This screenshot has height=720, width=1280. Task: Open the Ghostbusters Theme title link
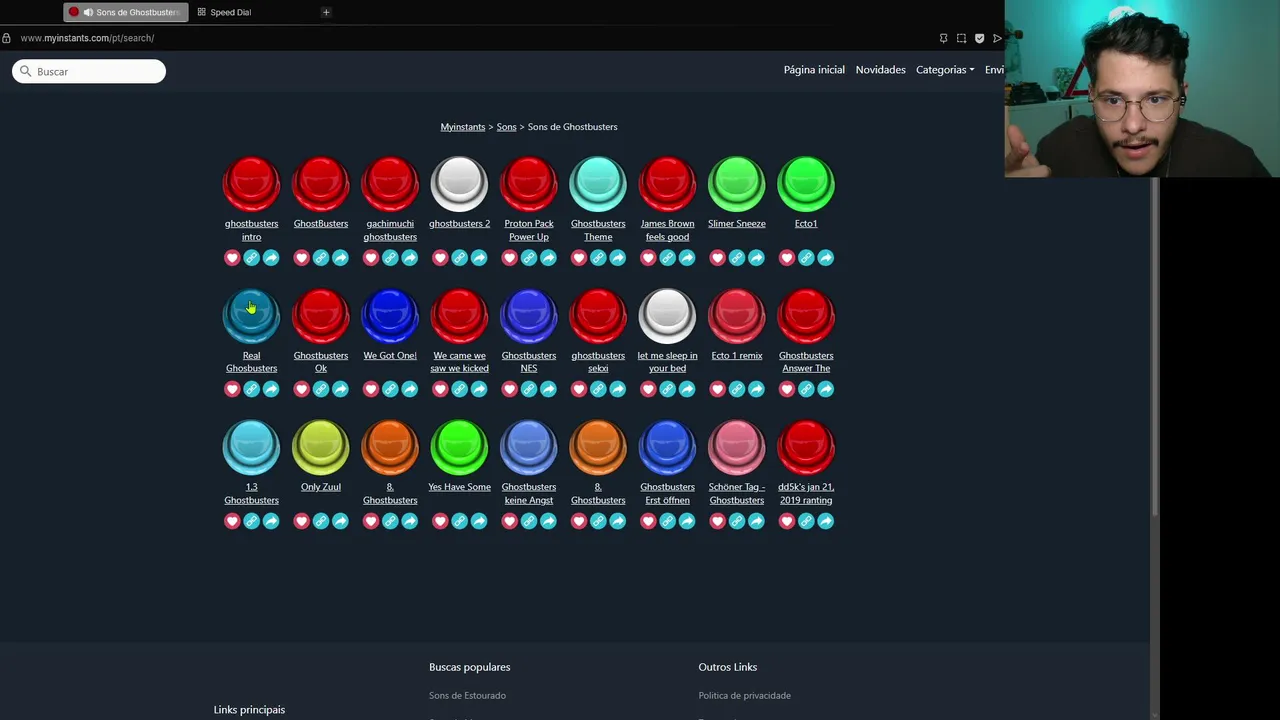(x=598, y=230)
